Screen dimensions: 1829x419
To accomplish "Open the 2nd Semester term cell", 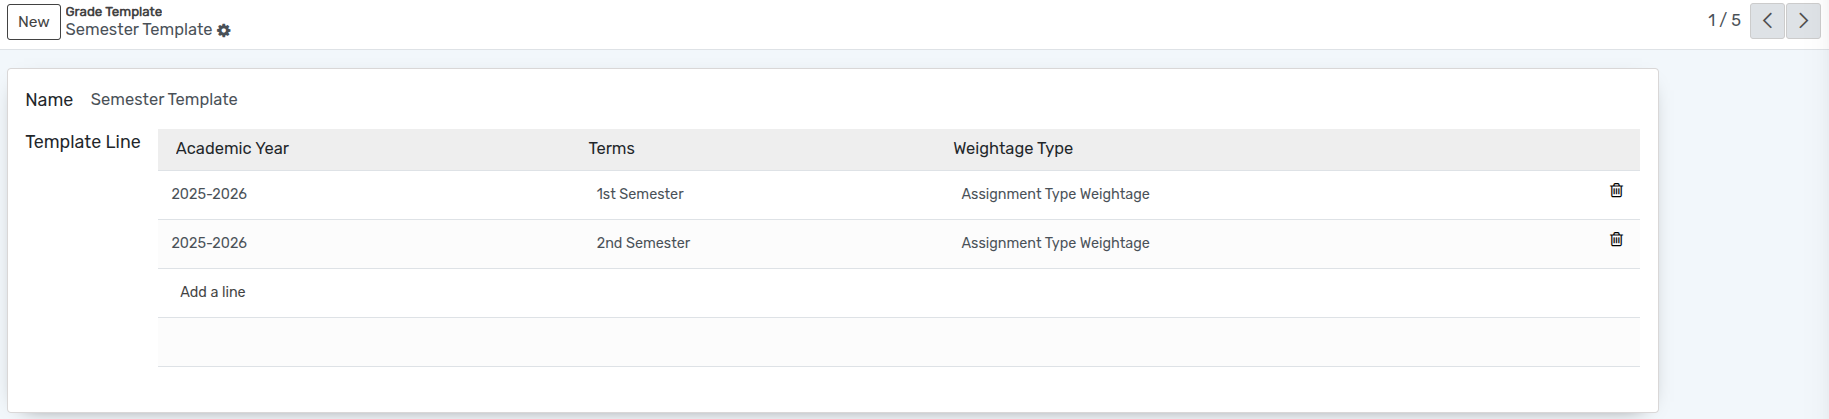I will [643, 243].
